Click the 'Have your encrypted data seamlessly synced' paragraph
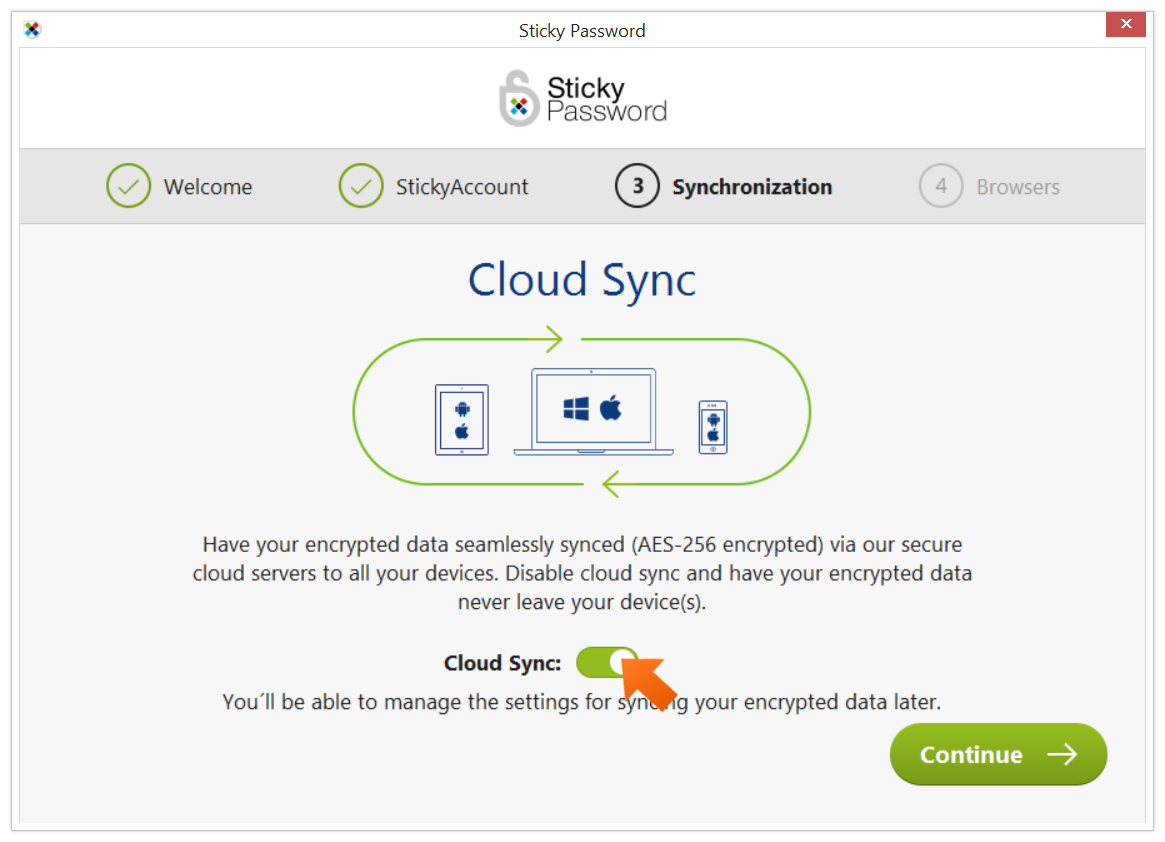The height and width of the screenshot is (842, 1165). click(x=582, y=573)
